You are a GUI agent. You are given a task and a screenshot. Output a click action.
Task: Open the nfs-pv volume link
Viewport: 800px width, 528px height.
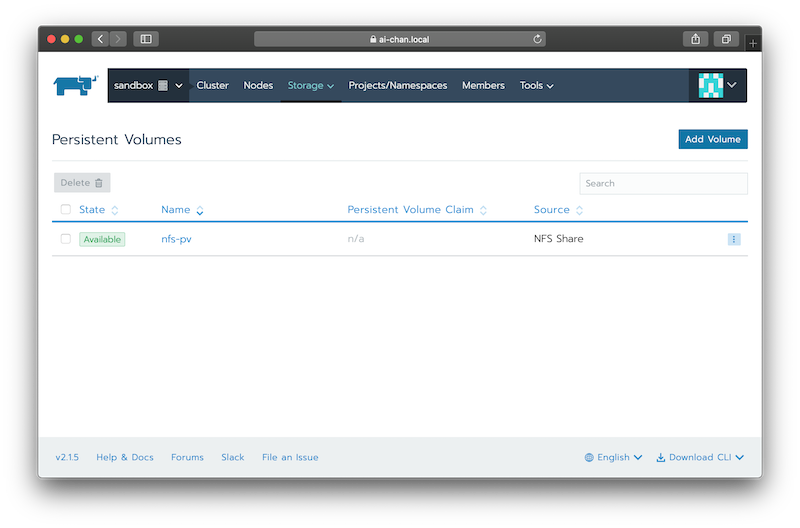[x=176, y=239]
